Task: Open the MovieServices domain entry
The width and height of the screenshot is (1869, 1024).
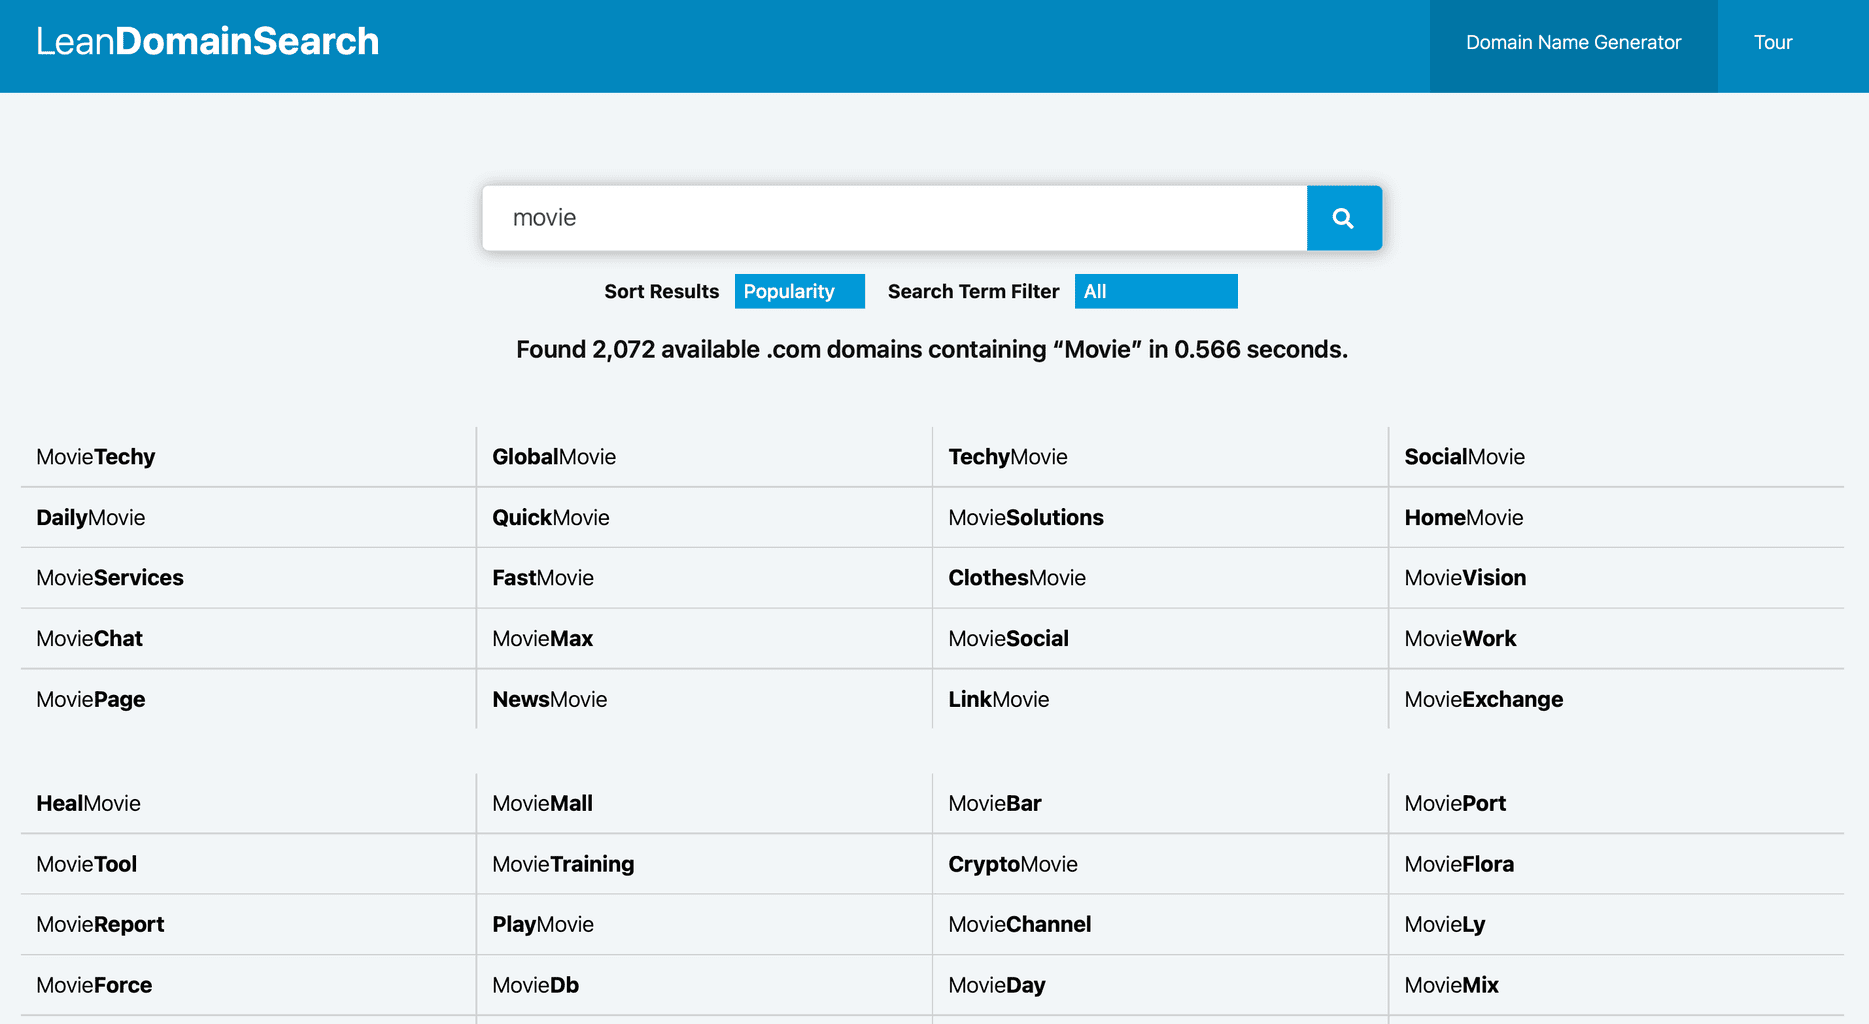Action: click(110, 578)
